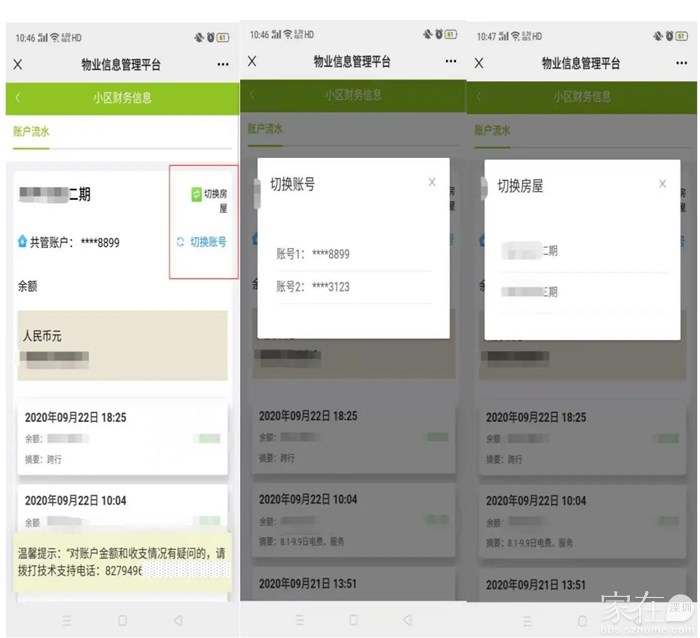Close the 切换房屋 dialog with its X
The width and height of the screenshot is (700, 638).
coord(662,184)
